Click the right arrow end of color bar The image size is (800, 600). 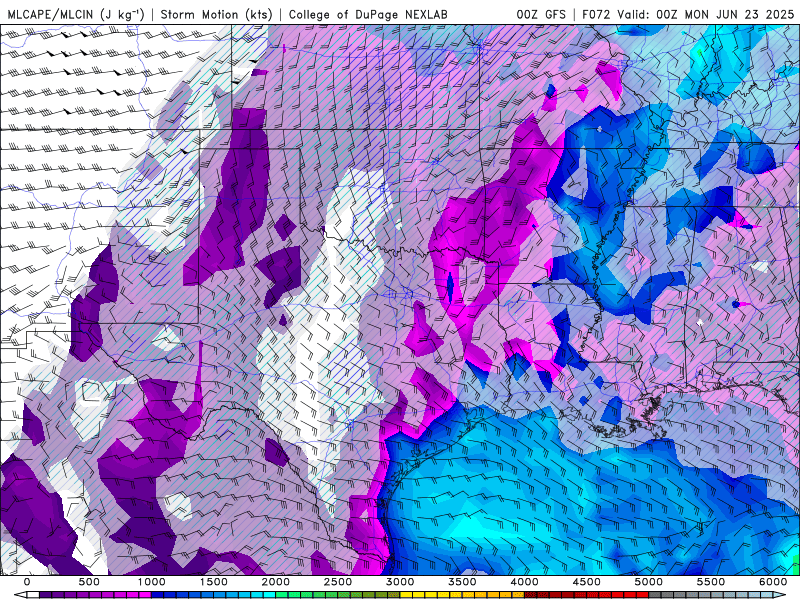(x=779, y=595)
